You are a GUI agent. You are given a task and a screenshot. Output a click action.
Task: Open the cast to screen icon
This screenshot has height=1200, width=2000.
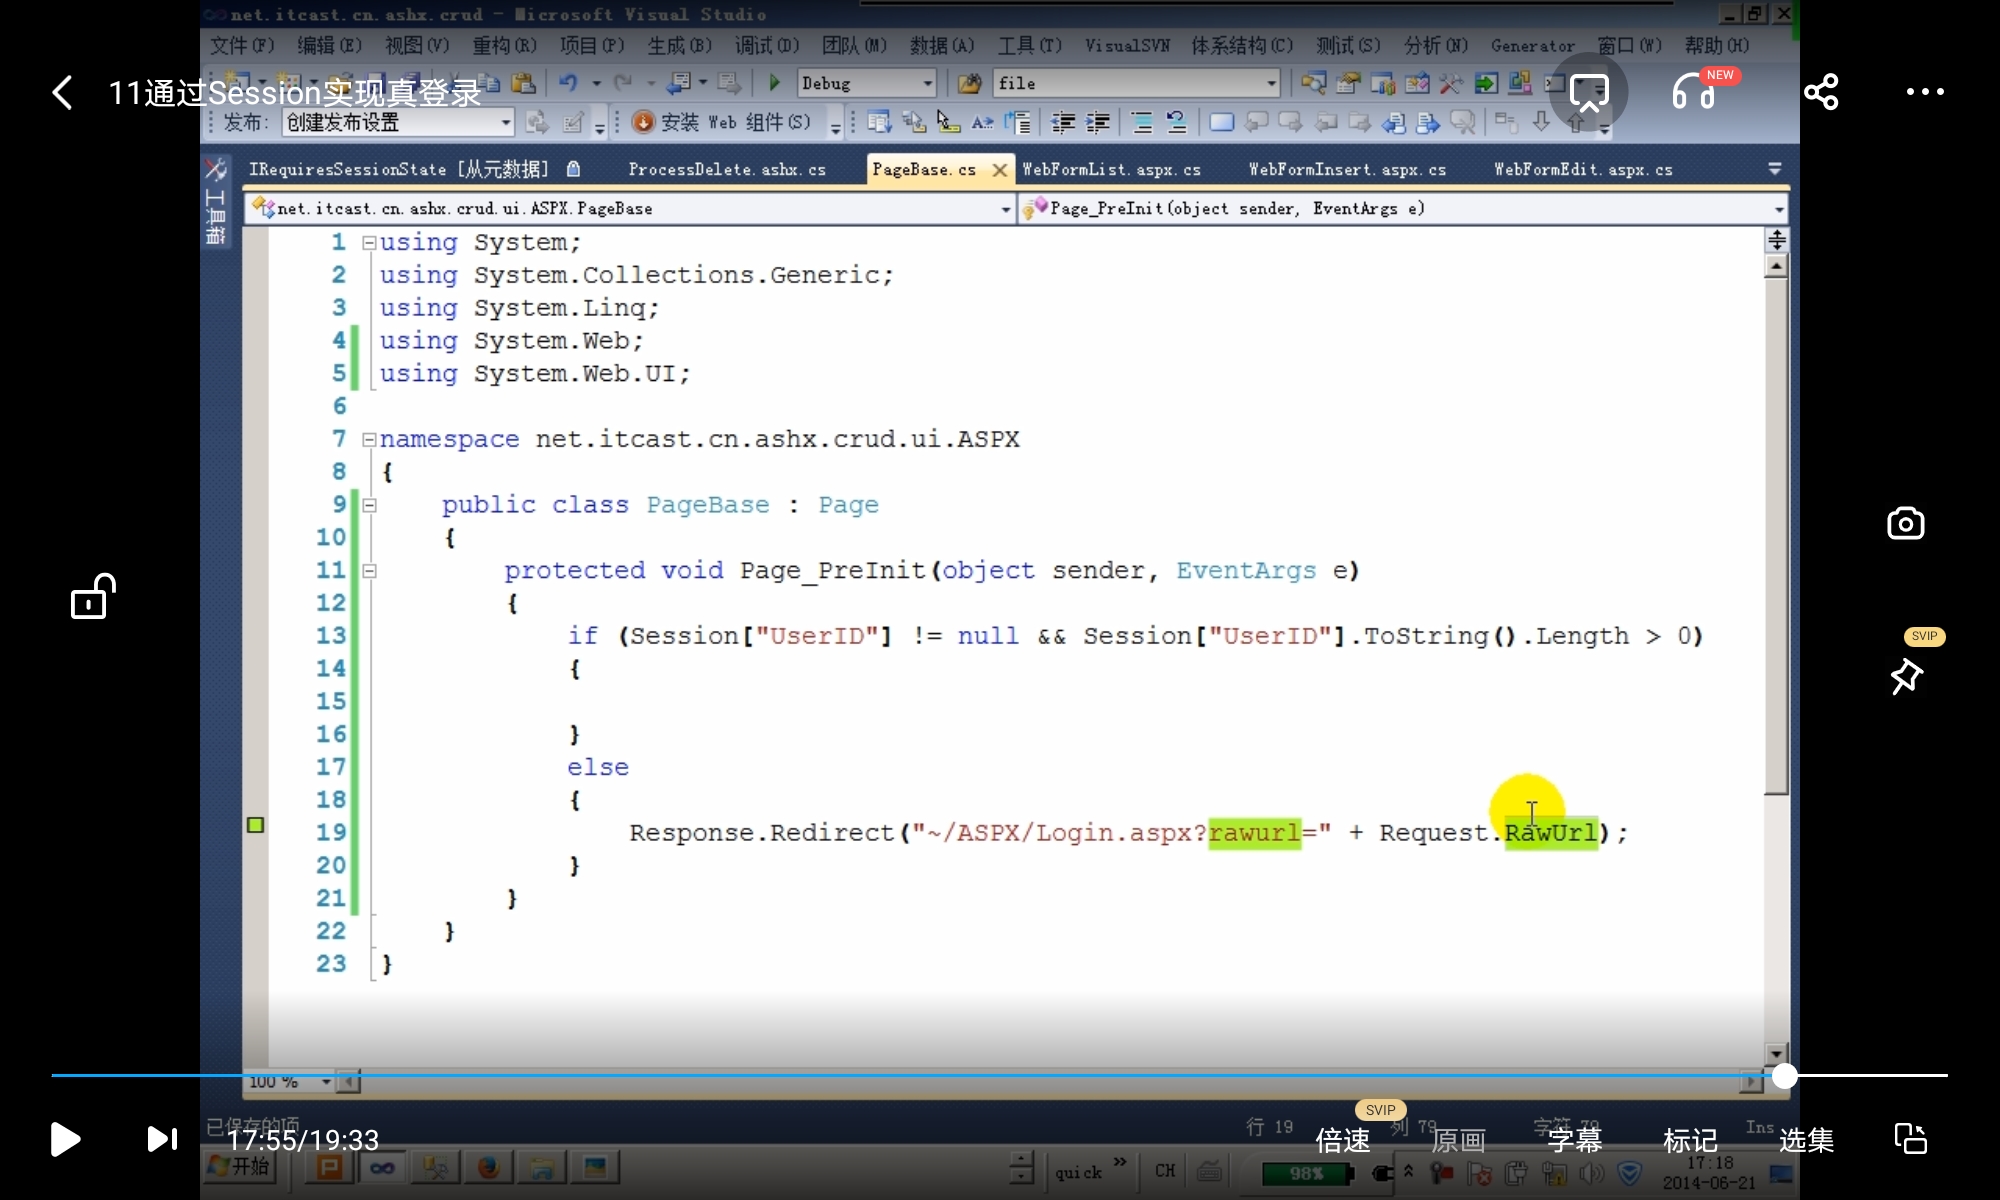(x=1589, y=93)
